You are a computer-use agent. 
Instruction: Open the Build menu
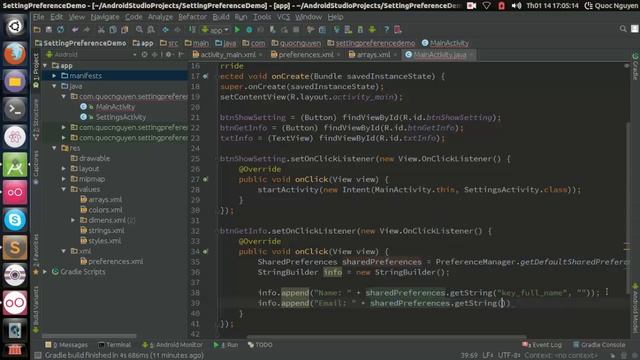point(221,17)
